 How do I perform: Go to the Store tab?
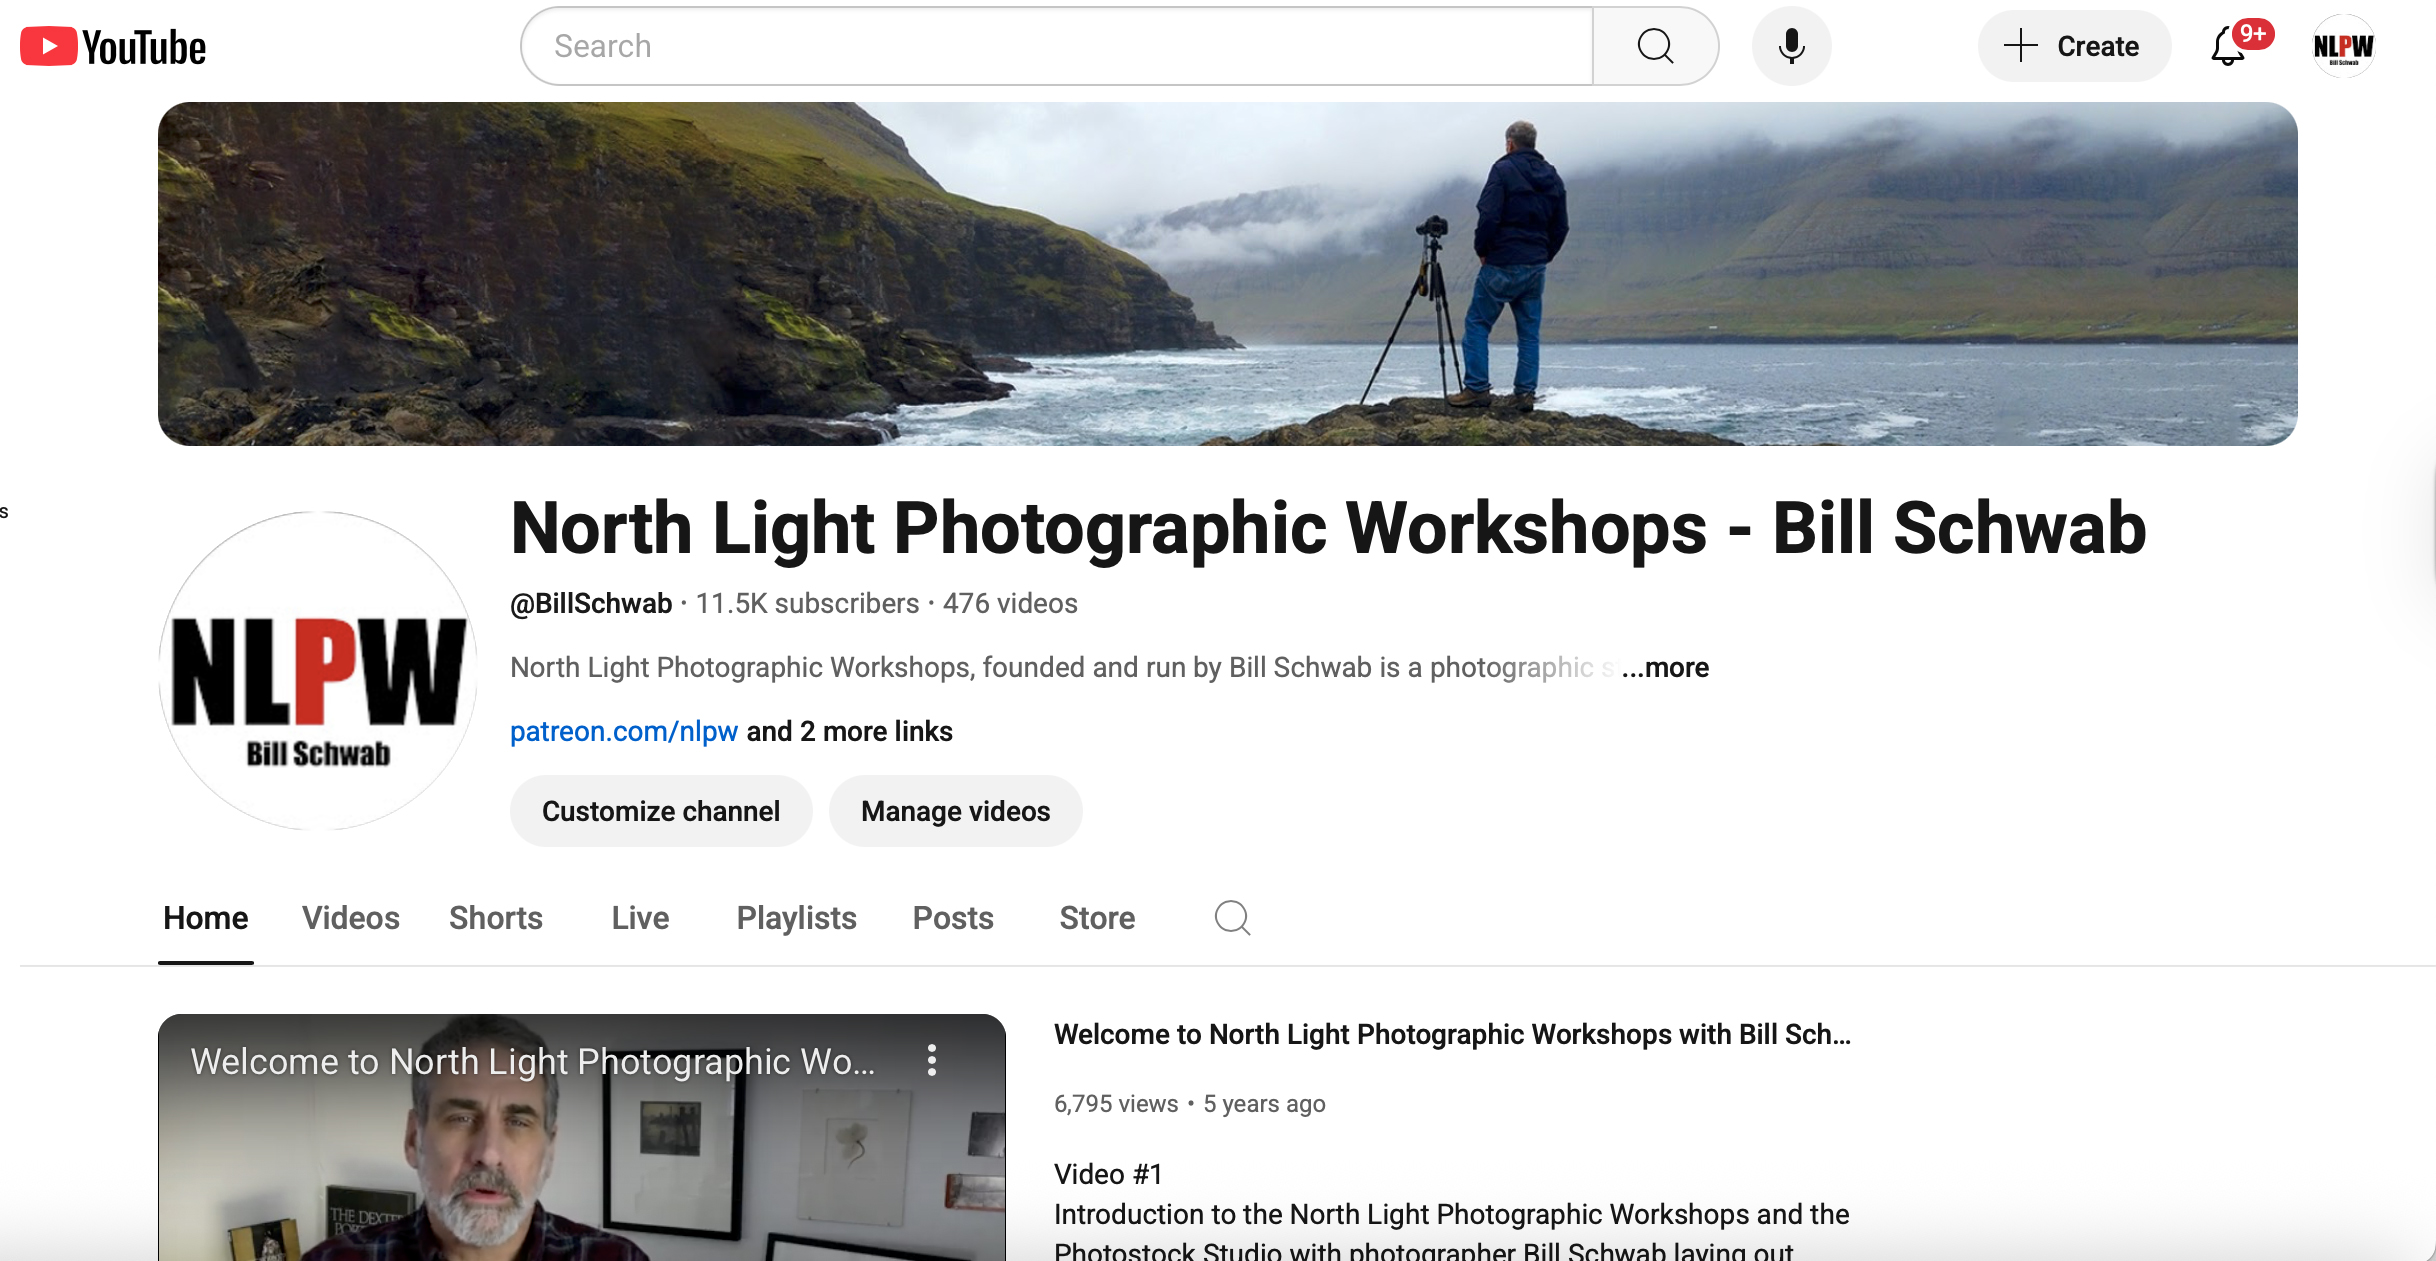click(1097, 917)
